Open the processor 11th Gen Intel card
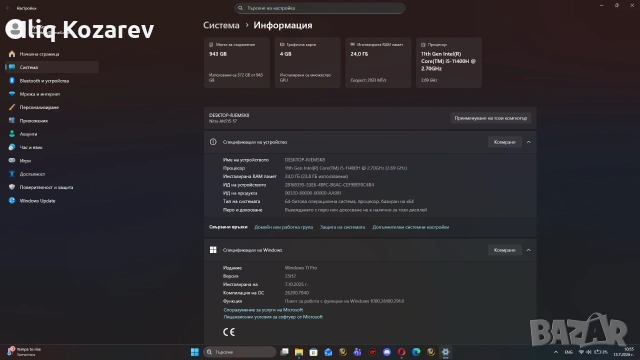This screenshot has width=640, height=360. coord(449,62)
